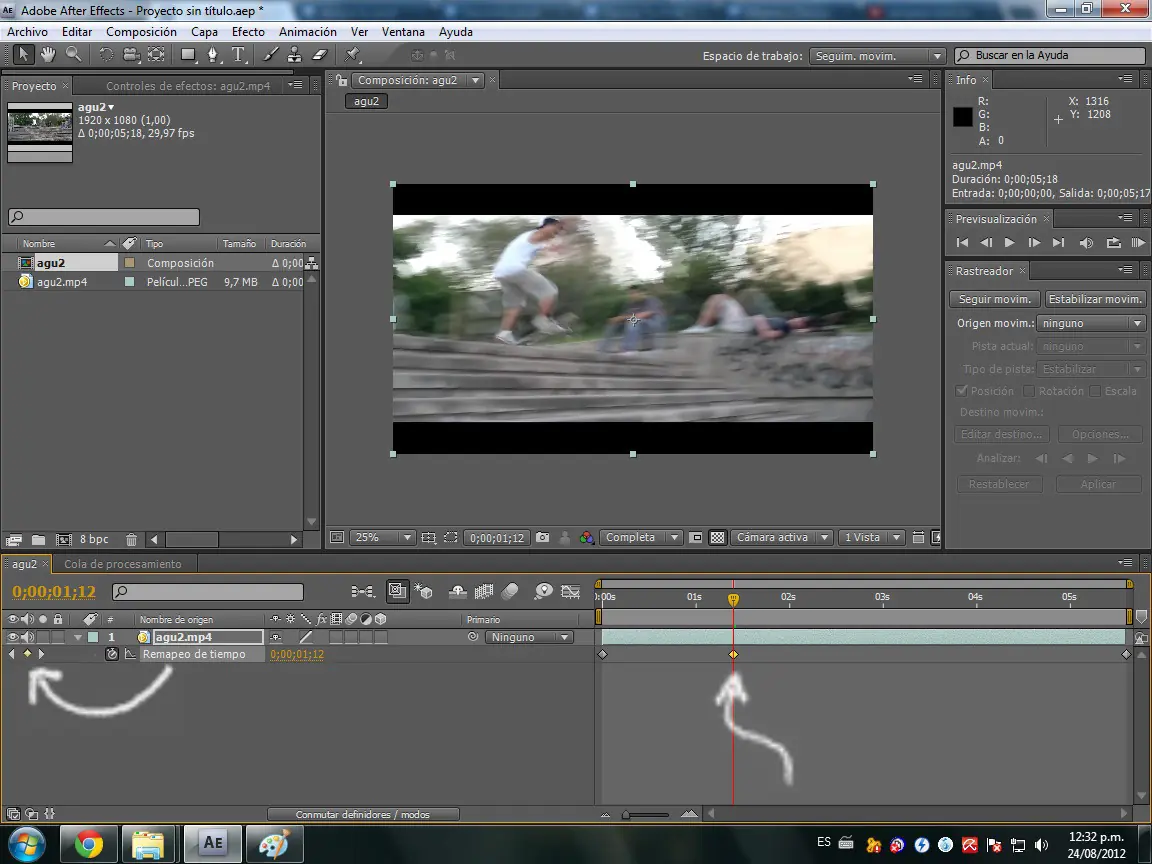Click the Estabilizar movim. button
This screenshot has width=1152, height=864.
pos(1095,299)
